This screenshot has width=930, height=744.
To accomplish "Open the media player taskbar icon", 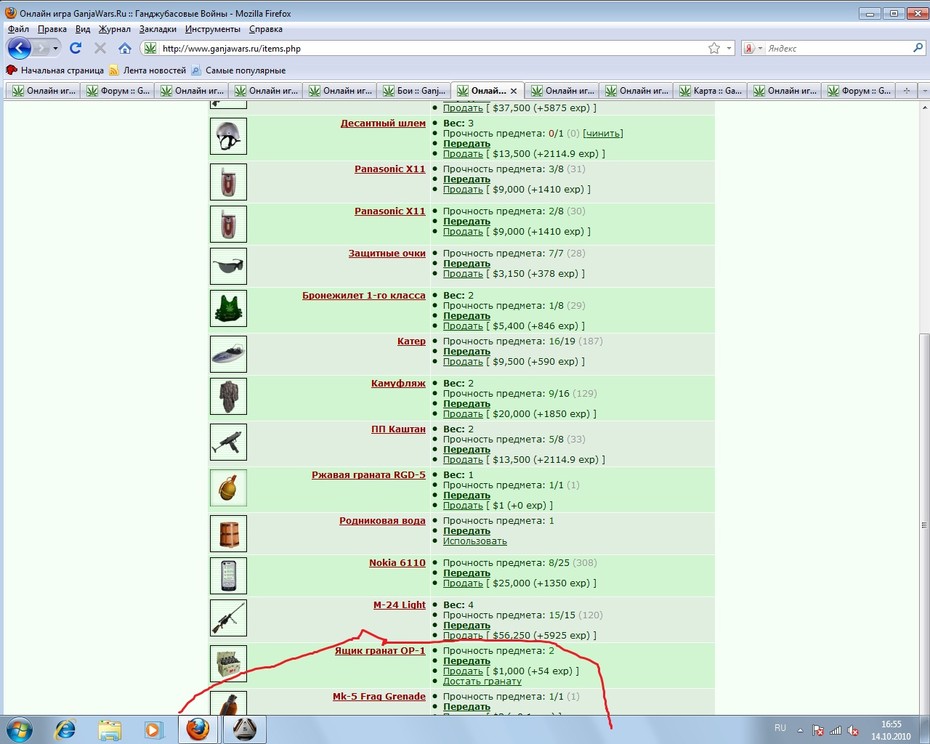I will click(x=153, y=729).
